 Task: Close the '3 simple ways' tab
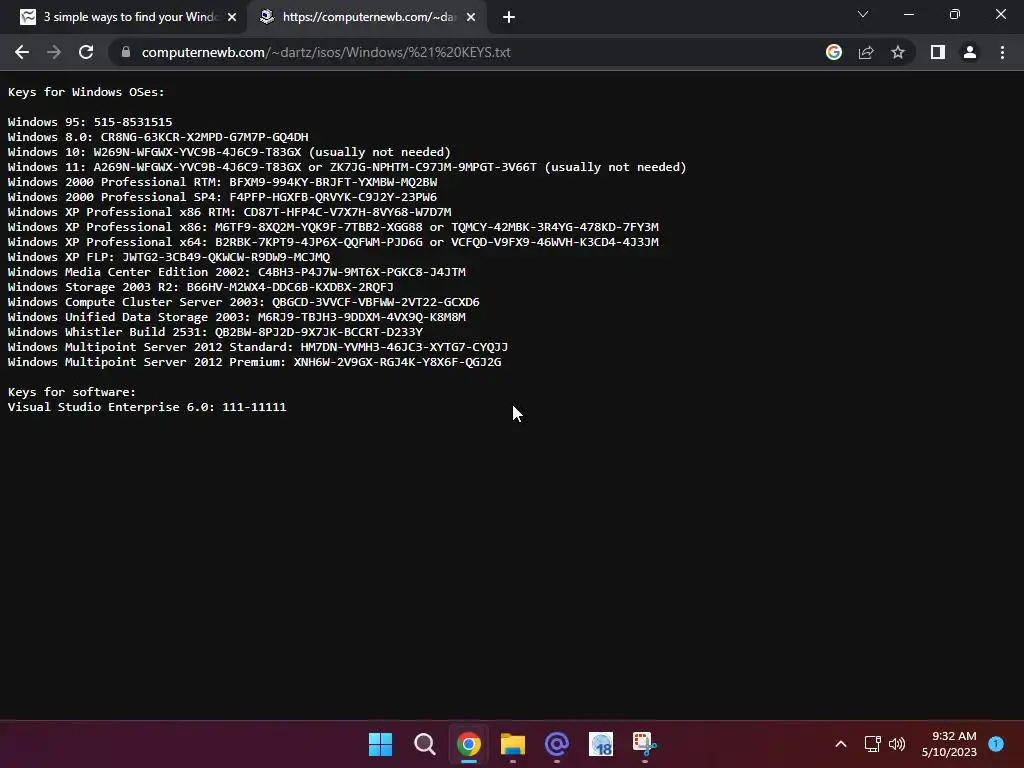(x=232, y=17)
